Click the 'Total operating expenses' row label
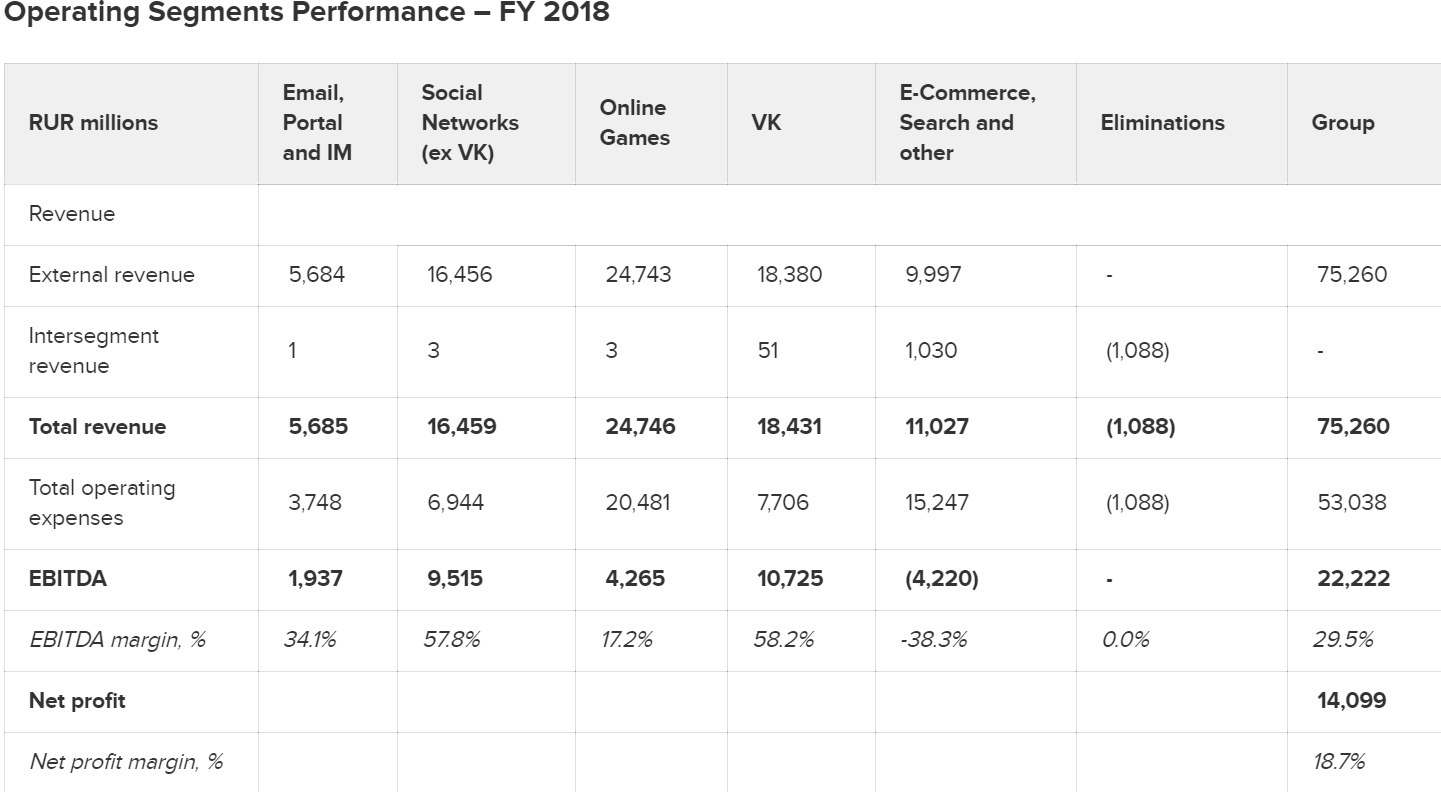The image size is (1441, 792). click(102, 503)
